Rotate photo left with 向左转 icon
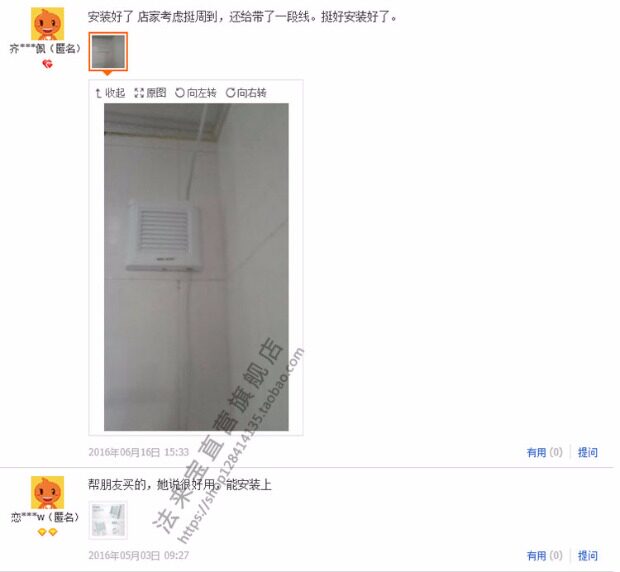Screen dimensions: 620x572 [x=196, y=93]
